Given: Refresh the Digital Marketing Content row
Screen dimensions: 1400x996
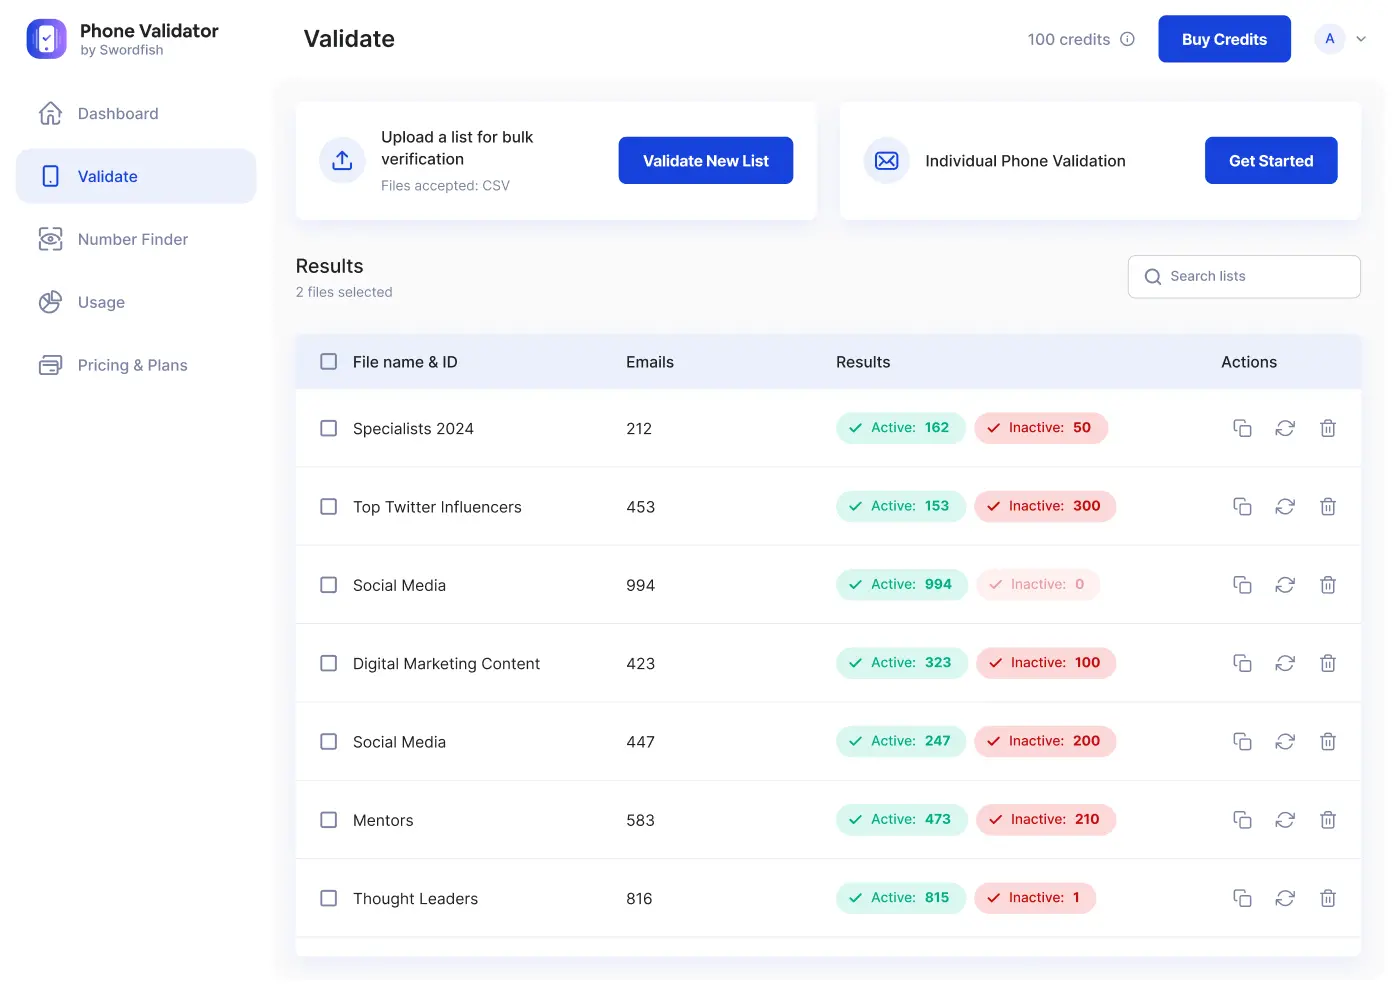Looking at the screenshot, I should (x=1285, y=663).
